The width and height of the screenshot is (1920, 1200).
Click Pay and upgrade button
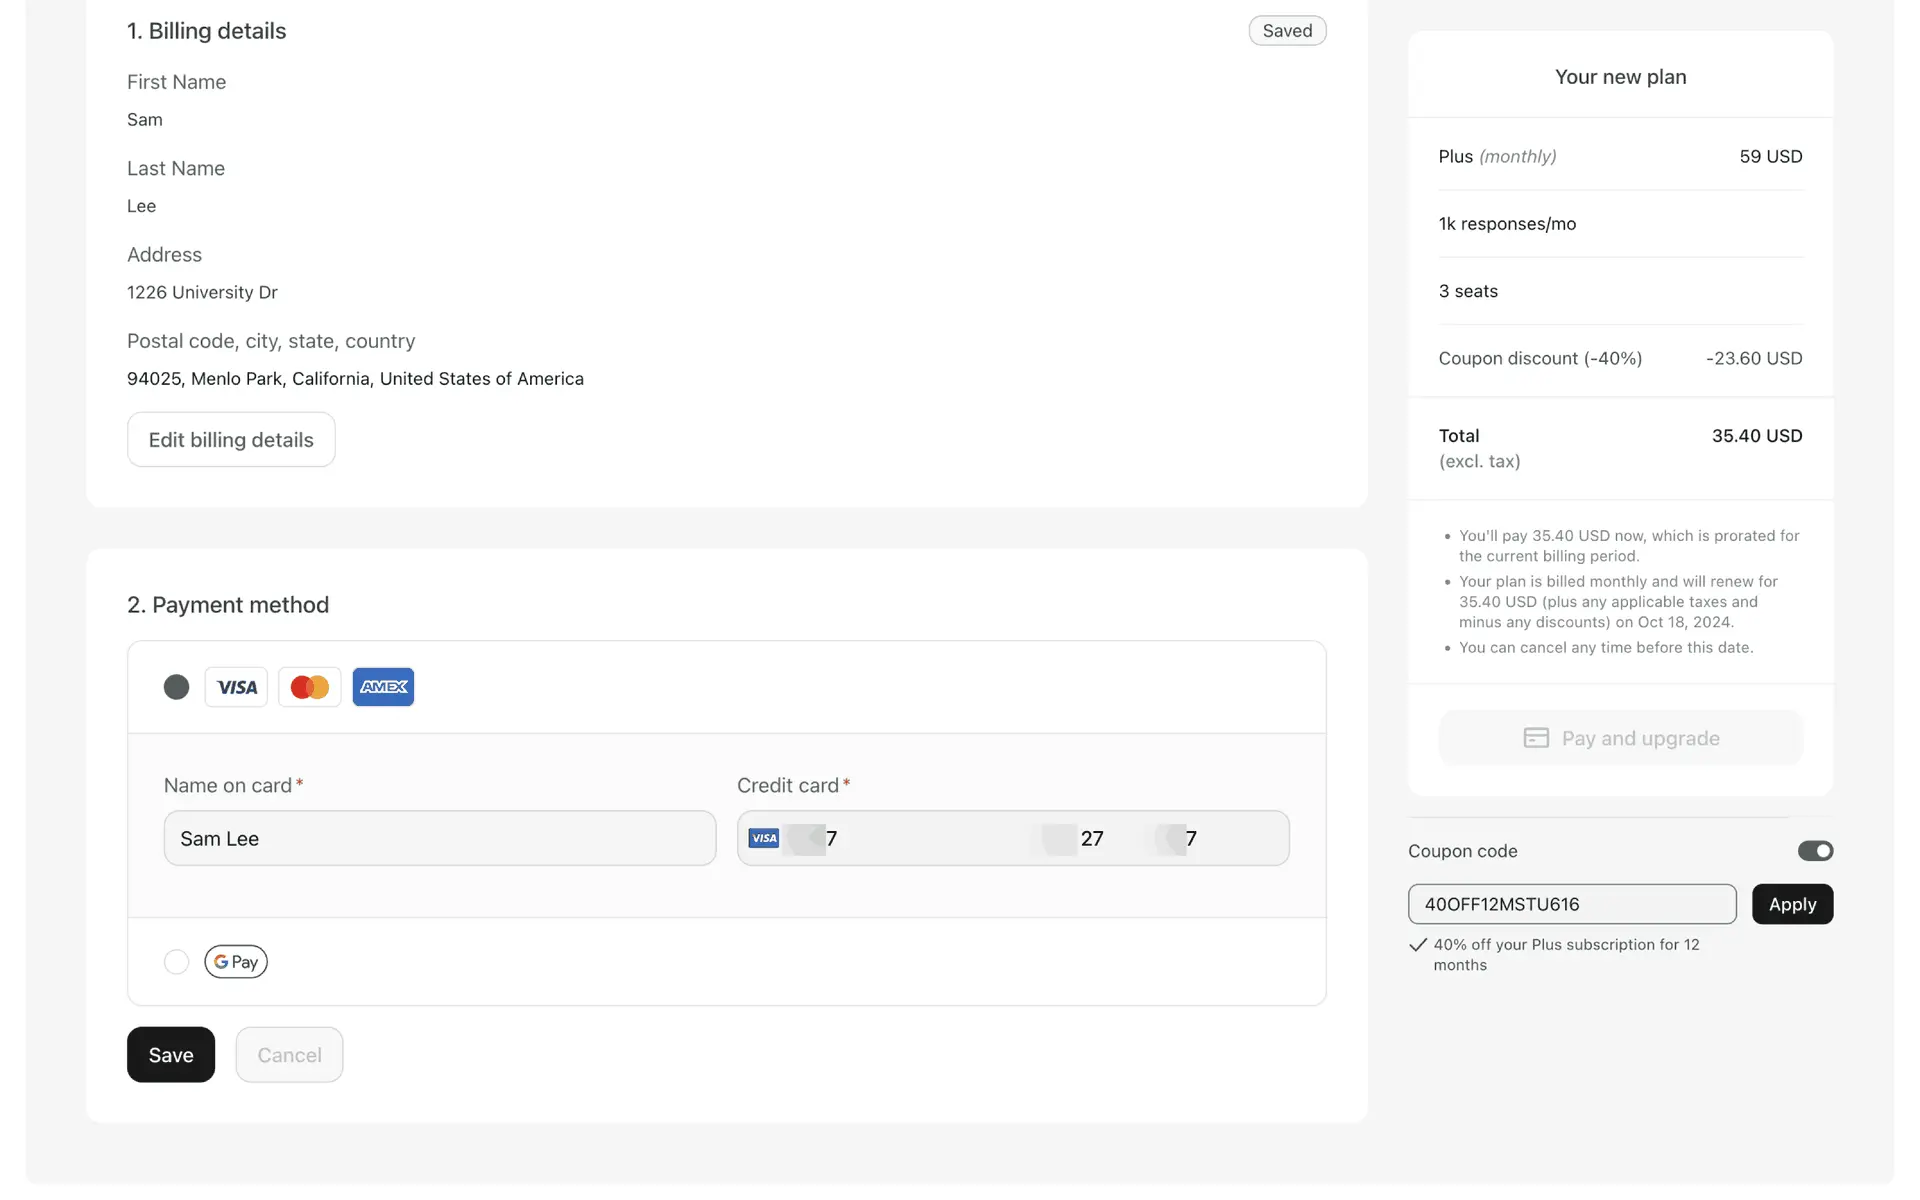point(1620,738)
